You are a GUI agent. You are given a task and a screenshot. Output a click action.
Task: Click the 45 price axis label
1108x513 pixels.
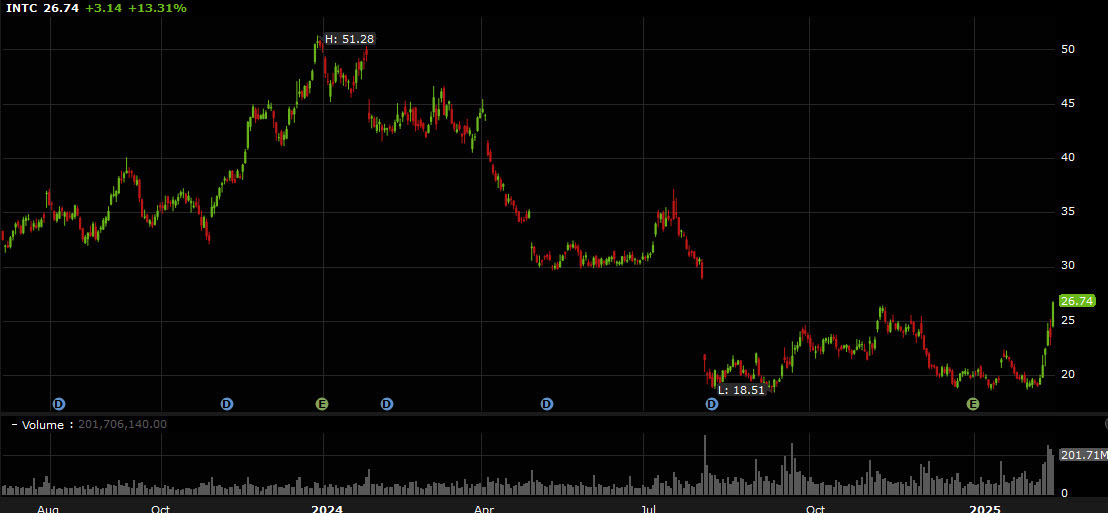tap(1068, 104)
